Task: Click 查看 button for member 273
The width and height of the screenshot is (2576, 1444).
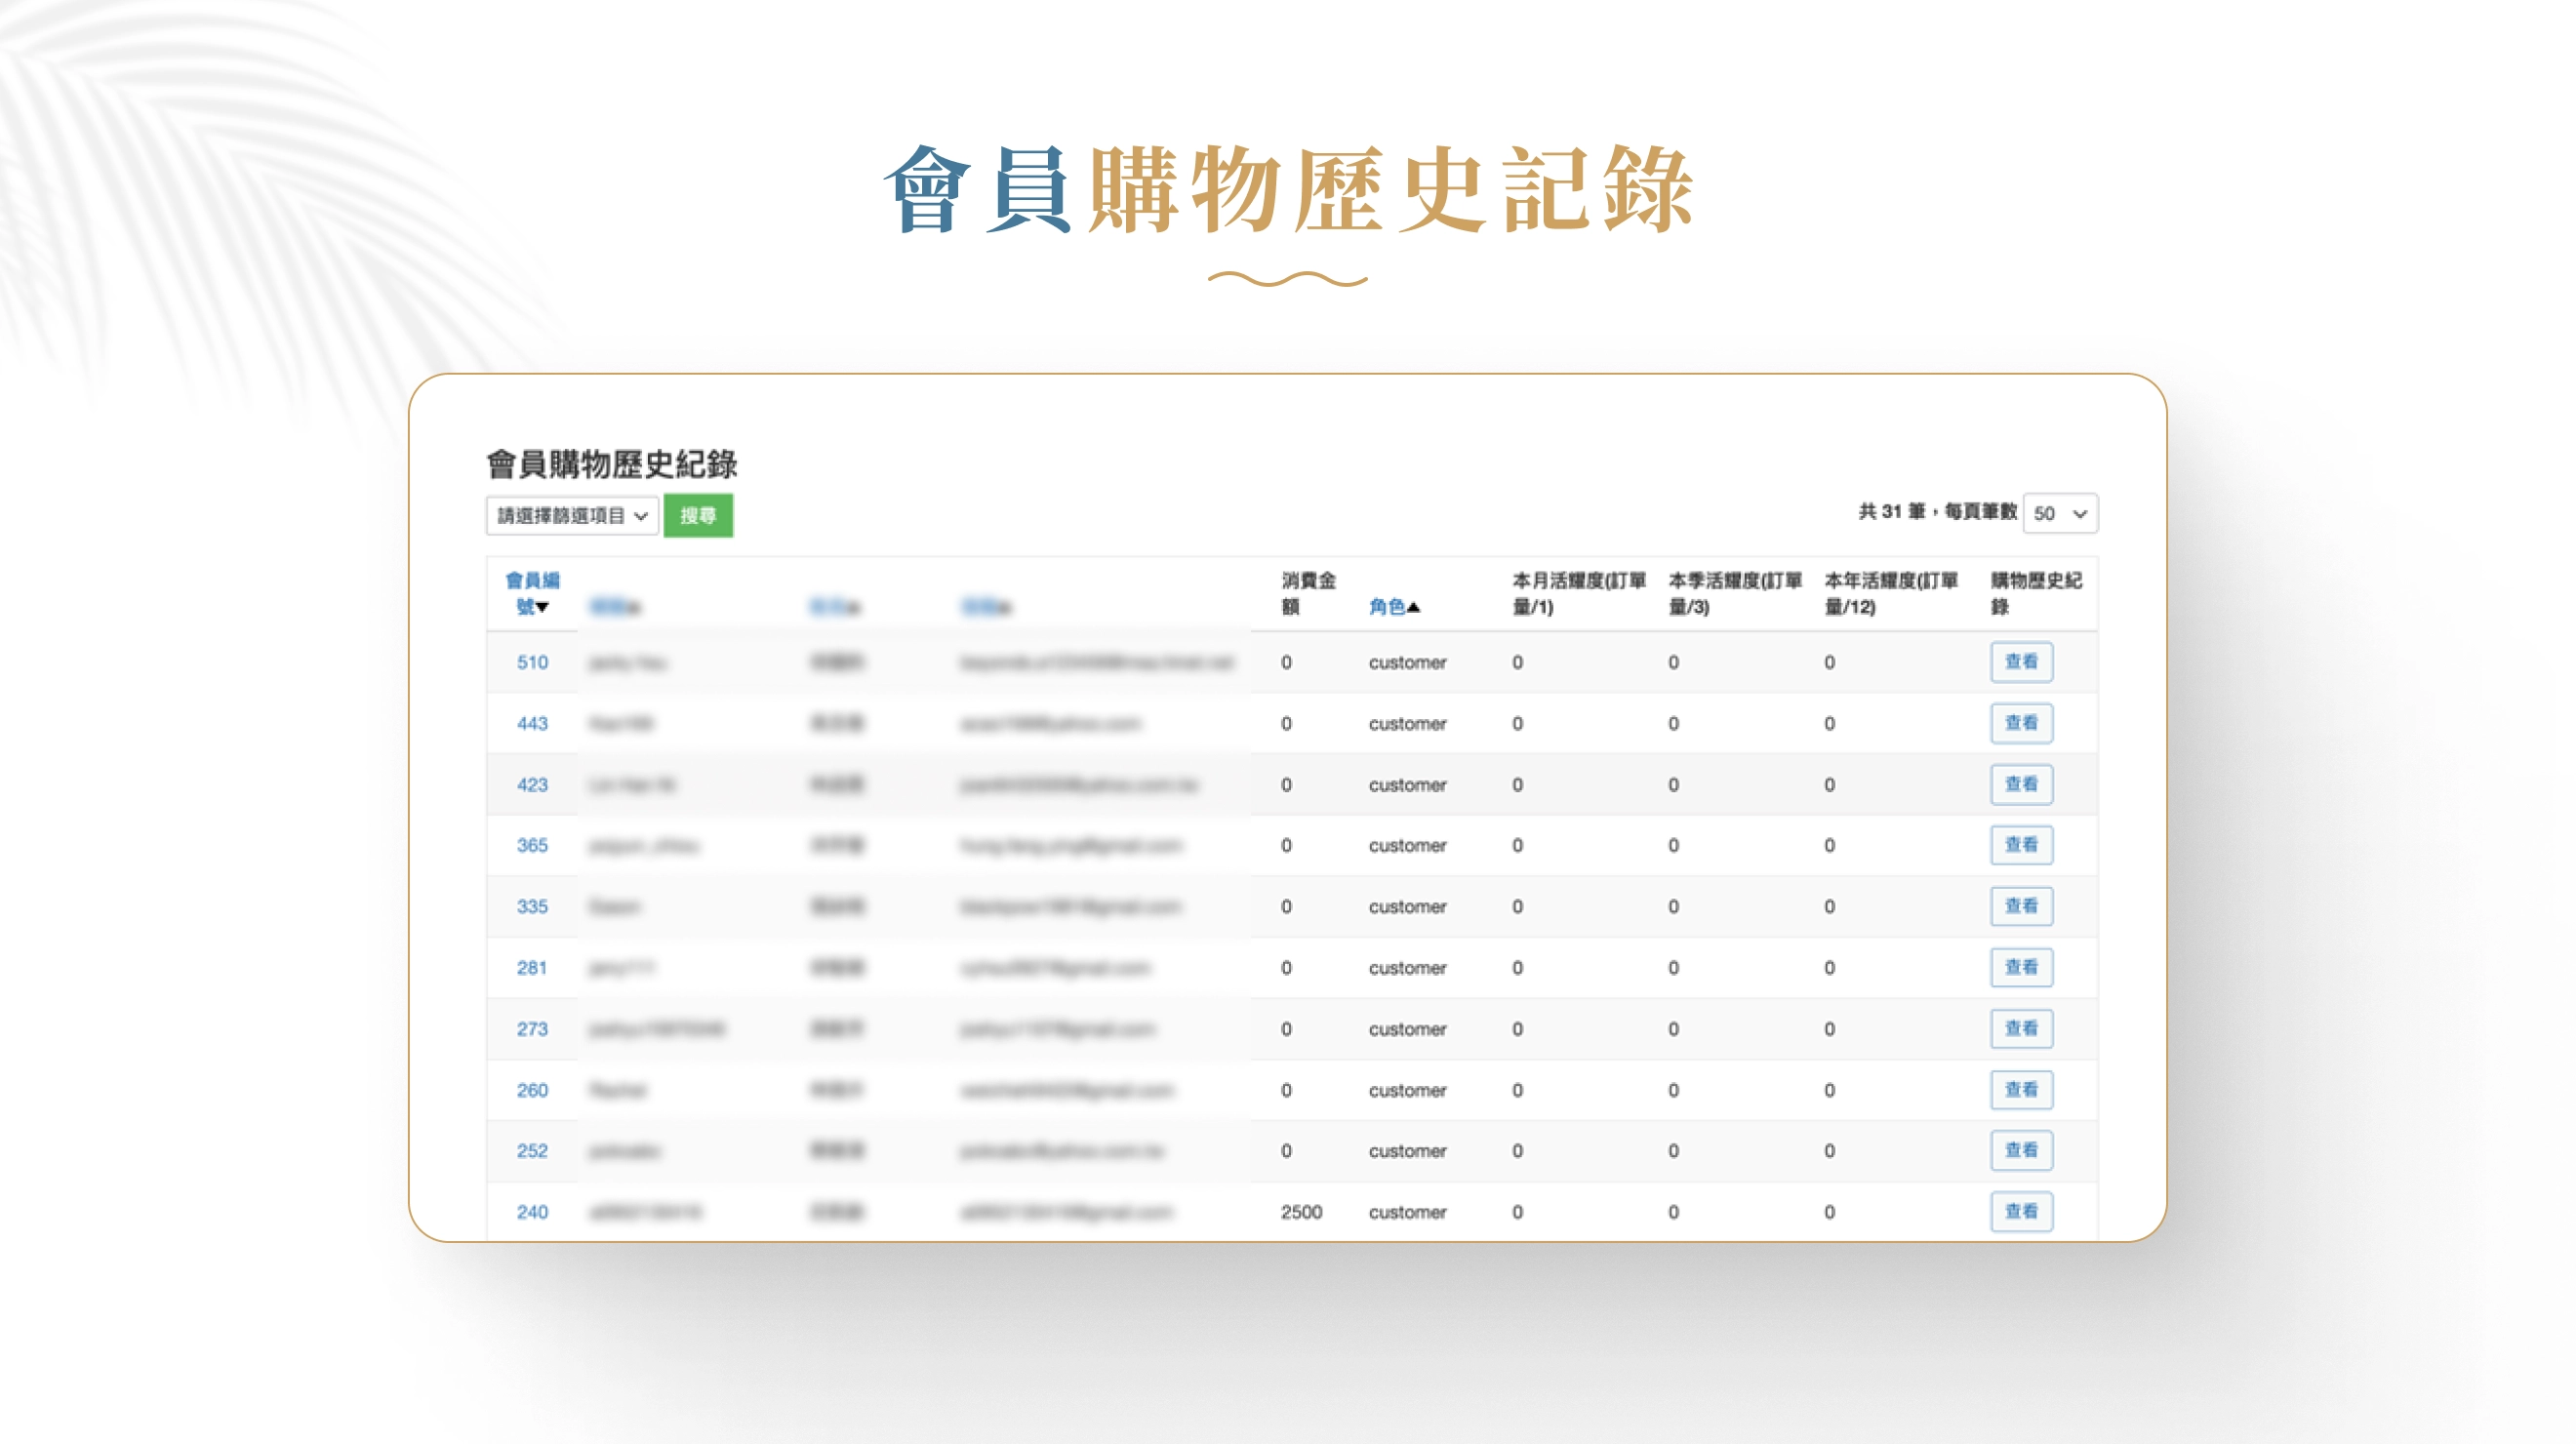Action: [x=2021, y=1028]
